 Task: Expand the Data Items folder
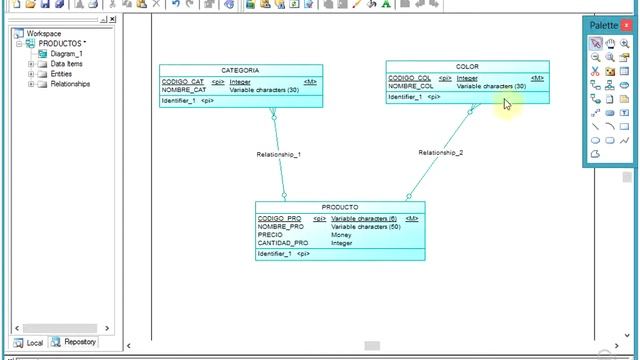[31, 64]
